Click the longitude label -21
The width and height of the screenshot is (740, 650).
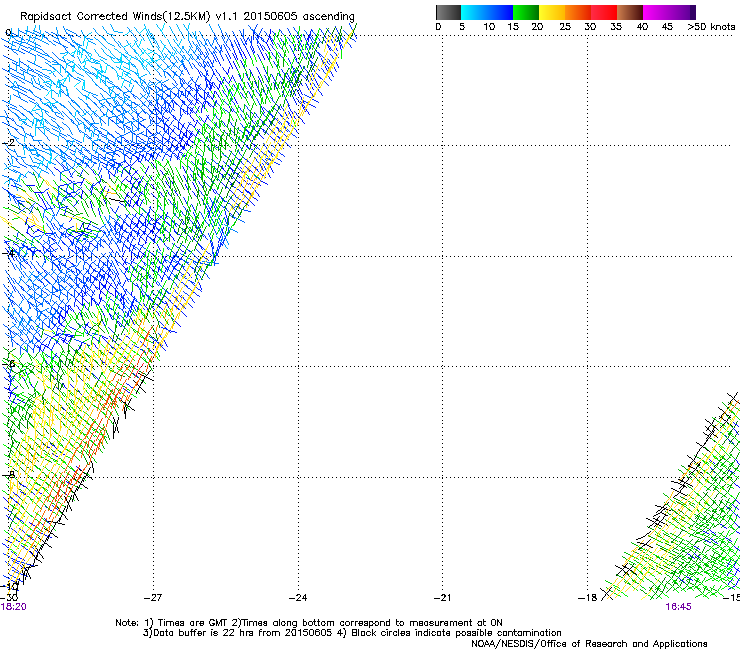tap(442, 598)
